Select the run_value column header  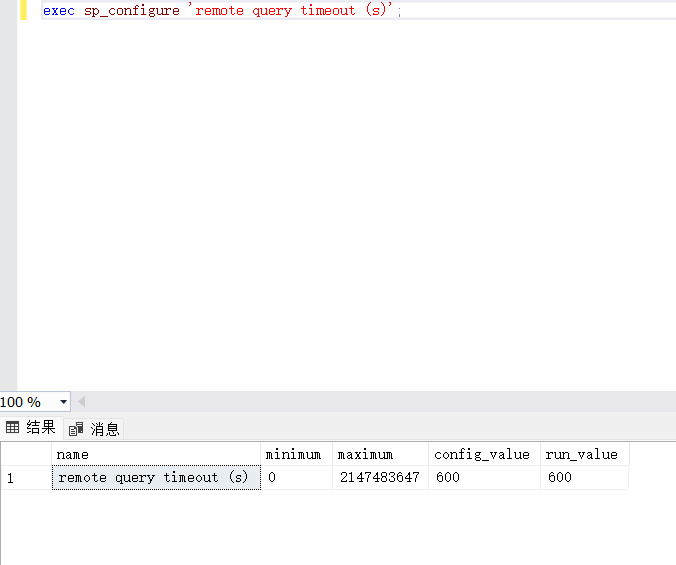(x=585, y=454)
